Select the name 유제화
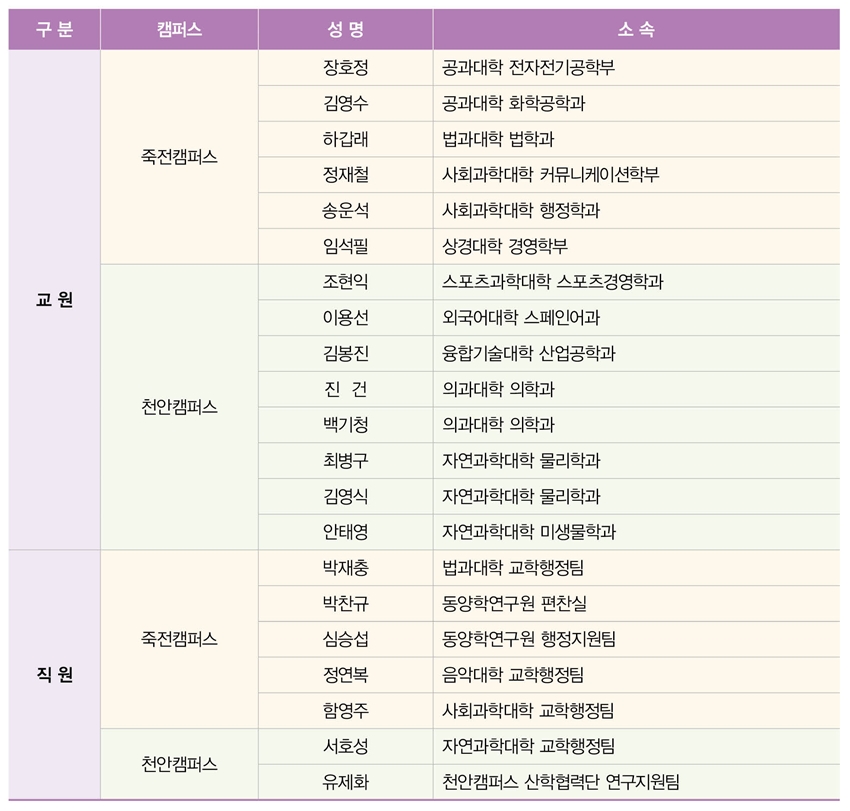The image size is (850, 811). 346,782
